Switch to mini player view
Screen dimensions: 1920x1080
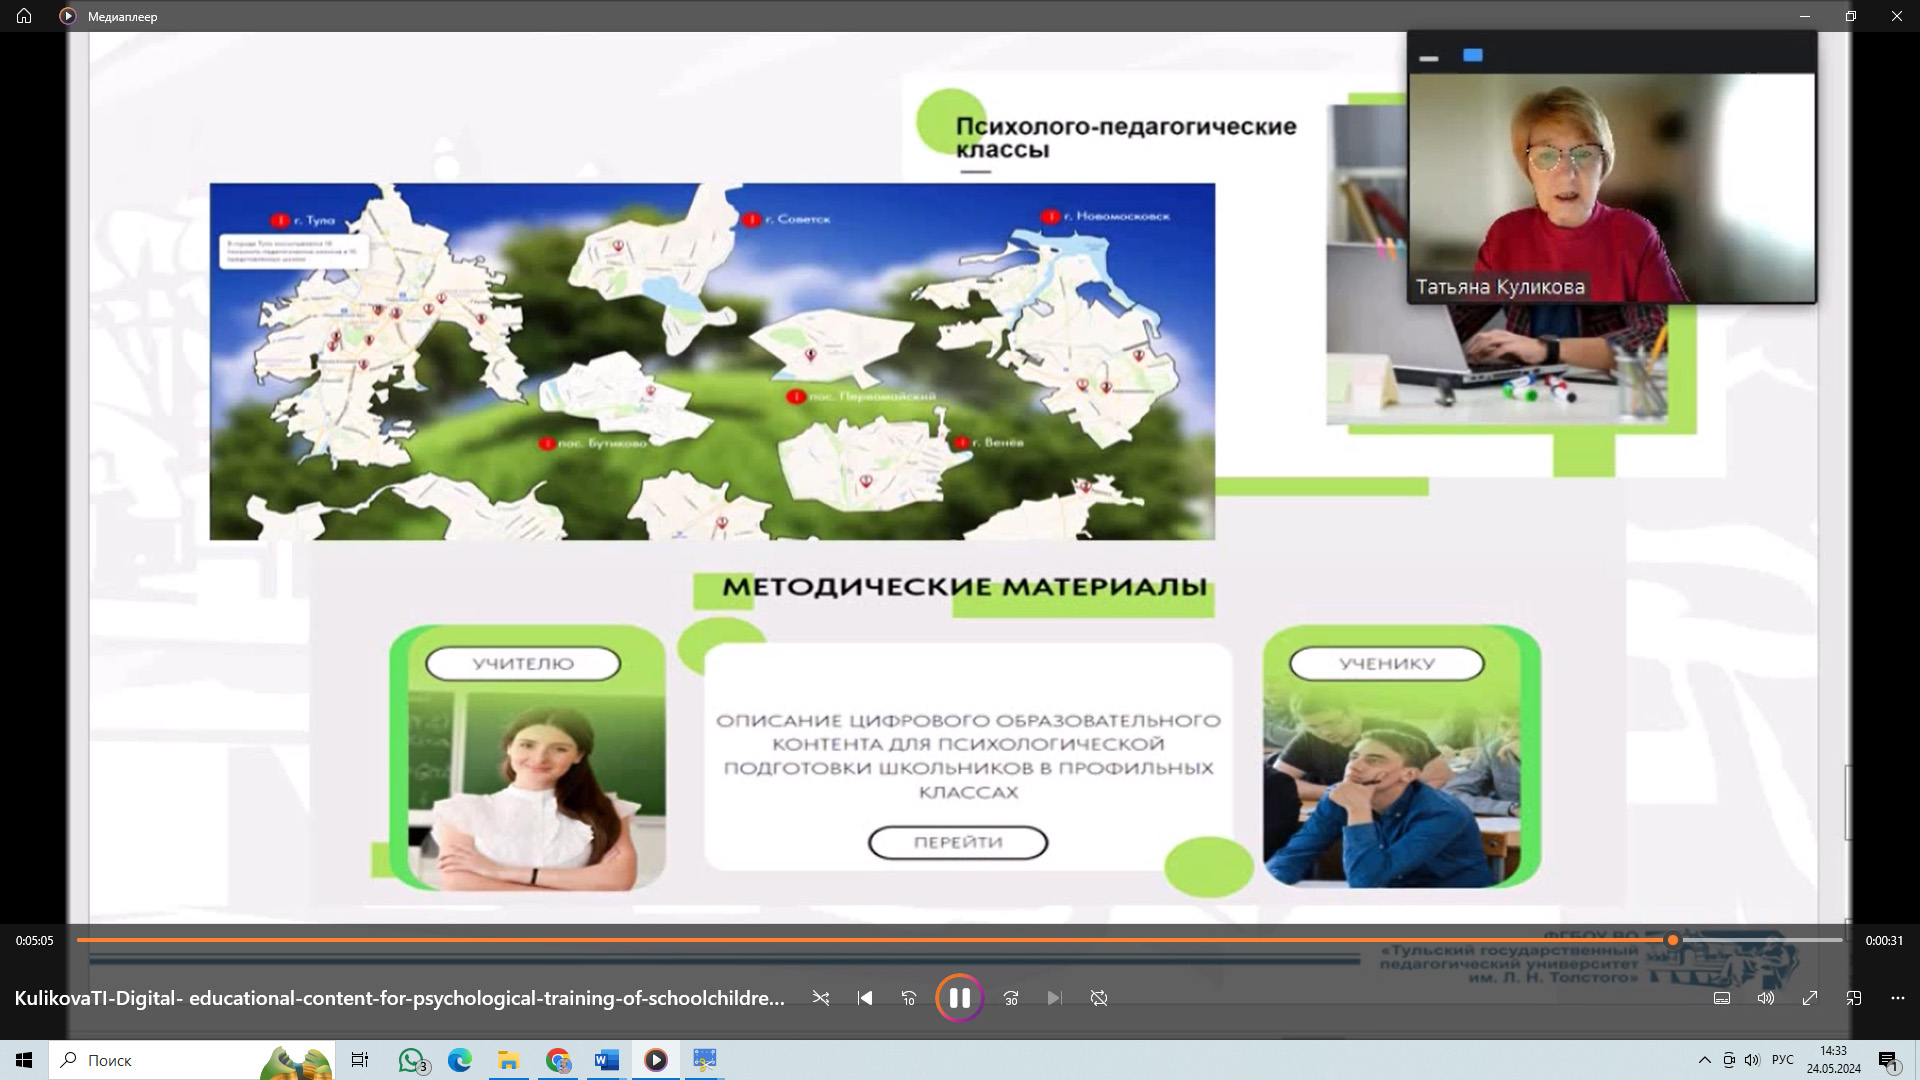point(1854,998)
